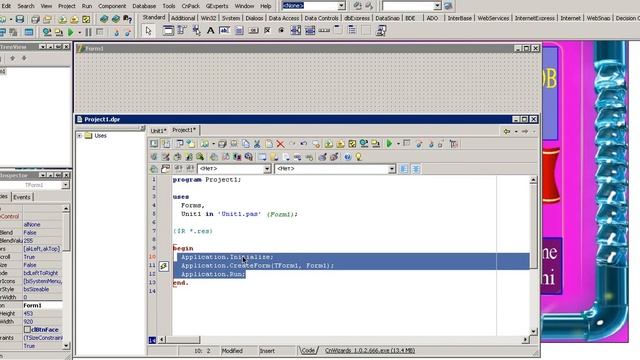Click the width value 920 in Object Inspector
640x360 pixels.
point(42,322)
